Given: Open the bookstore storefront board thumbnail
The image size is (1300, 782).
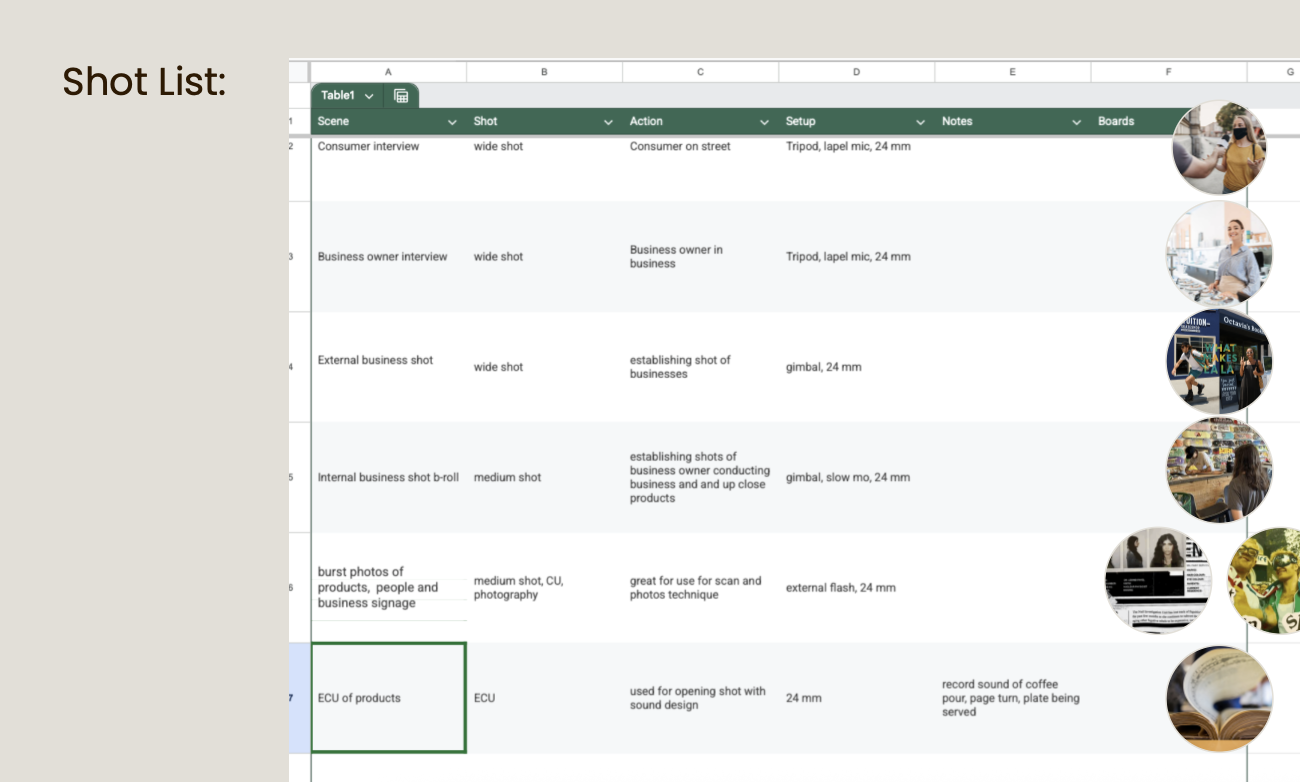Looking at the screenshot, I should point(1219,361).
